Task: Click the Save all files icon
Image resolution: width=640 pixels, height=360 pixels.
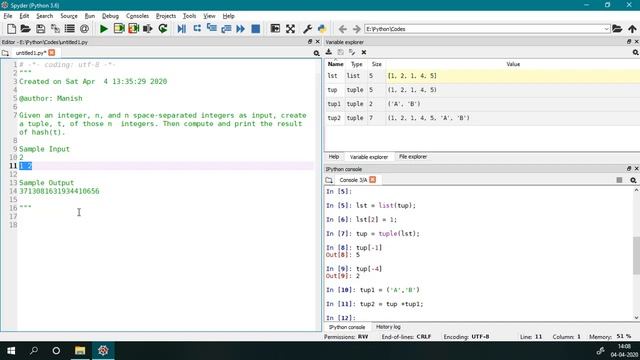Action: (x=55, y=29)
